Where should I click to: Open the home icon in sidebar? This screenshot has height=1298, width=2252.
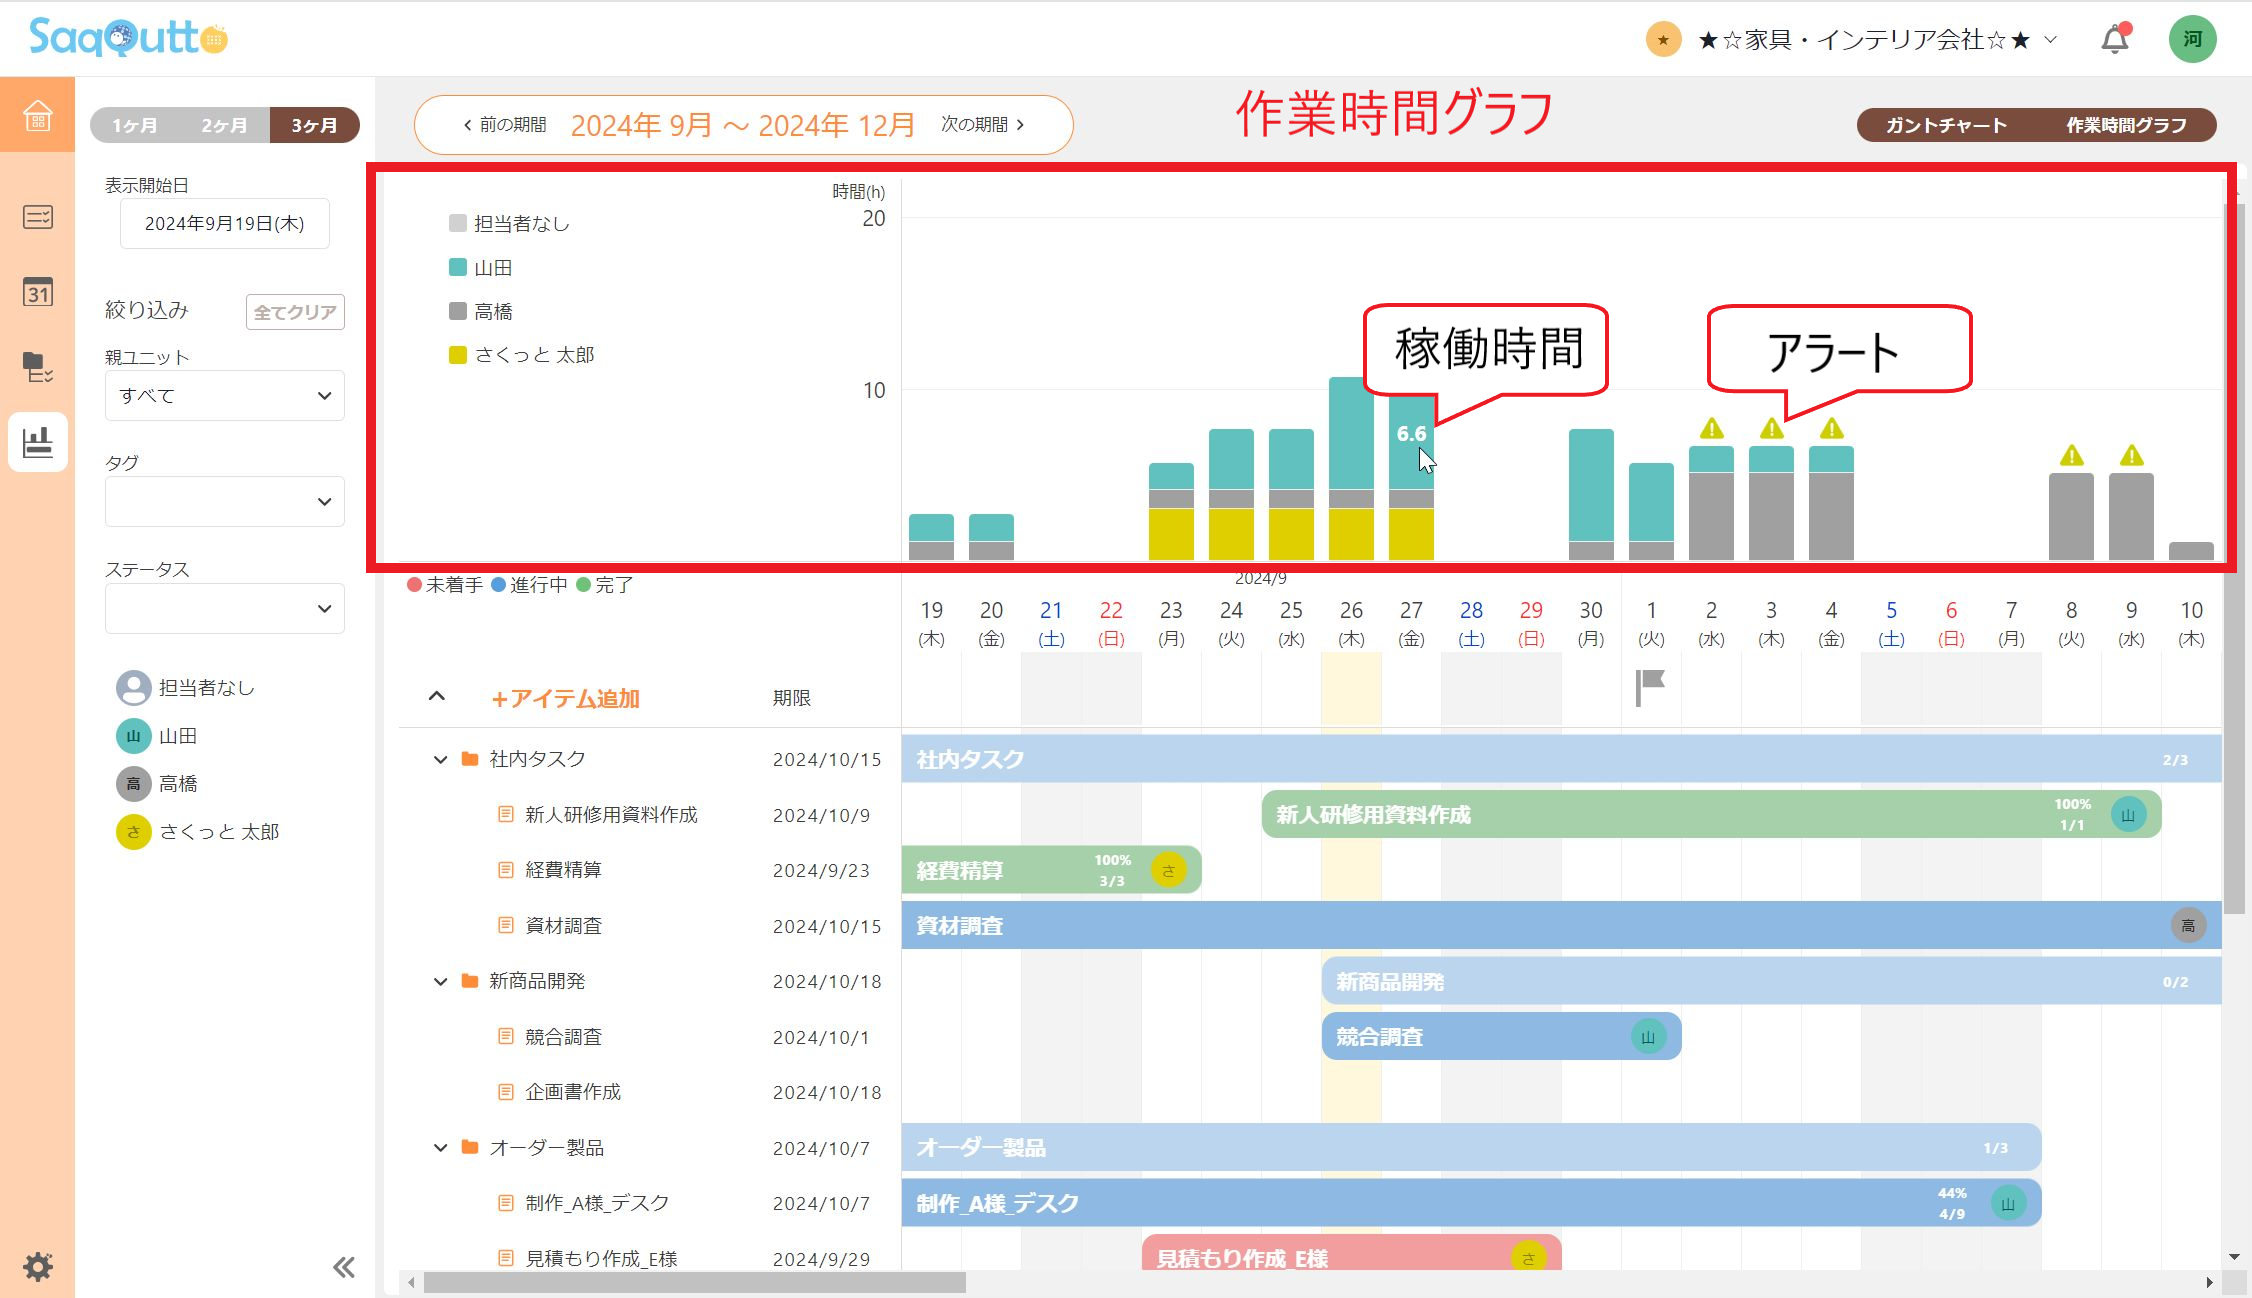tap(37, 115)
